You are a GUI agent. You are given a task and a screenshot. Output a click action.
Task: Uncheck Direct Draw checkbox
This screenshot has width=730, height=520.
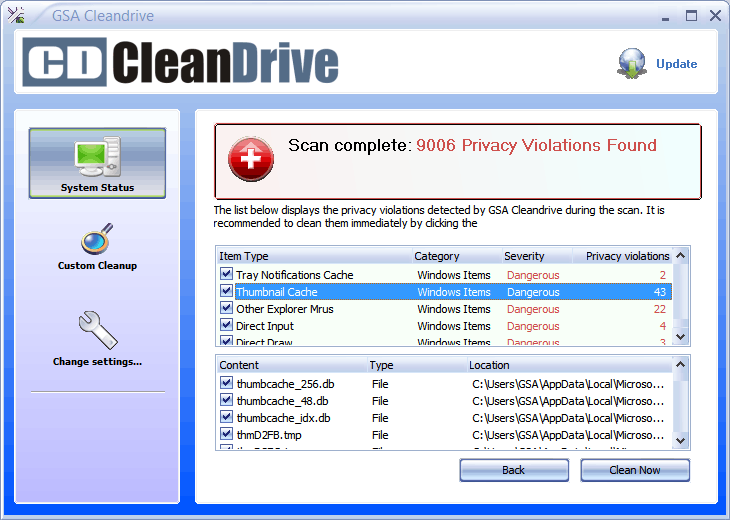pos(226,340)
